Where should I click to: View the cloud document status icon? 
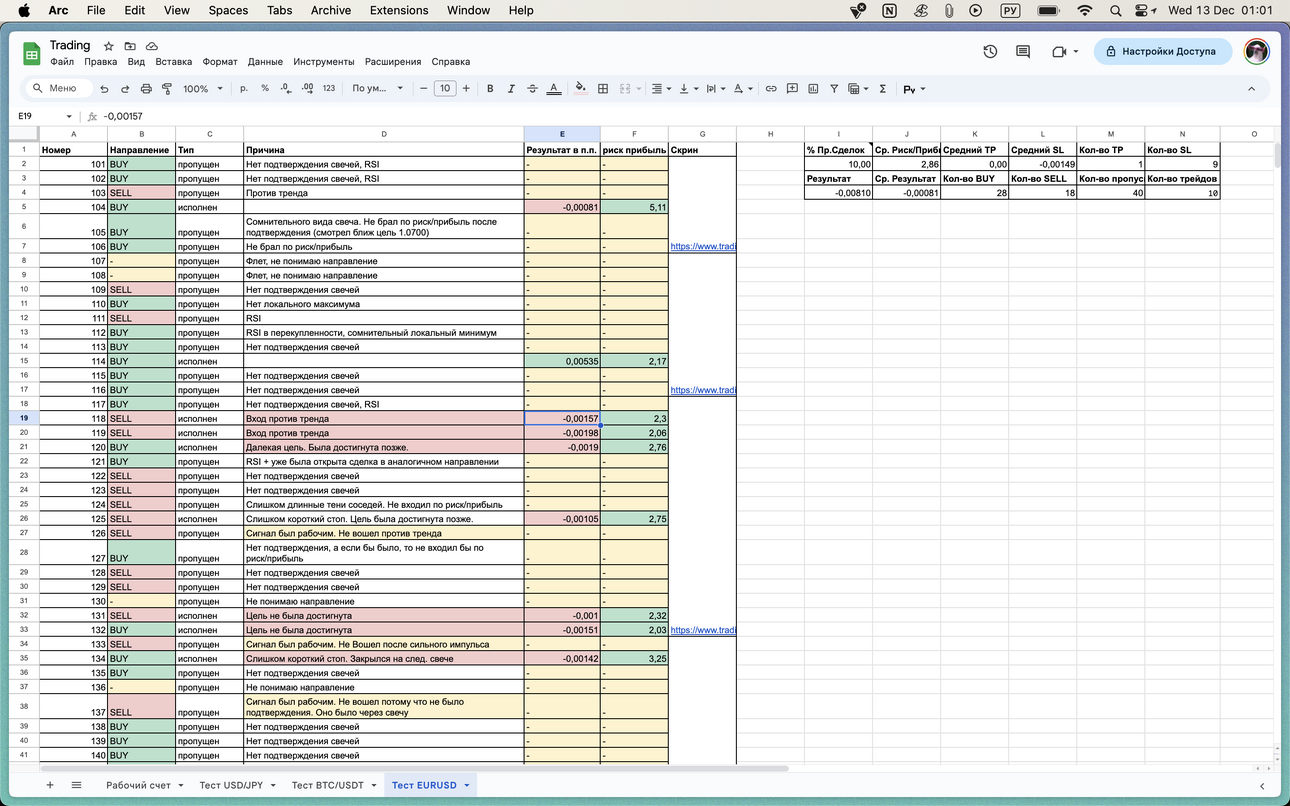(152, 46)
